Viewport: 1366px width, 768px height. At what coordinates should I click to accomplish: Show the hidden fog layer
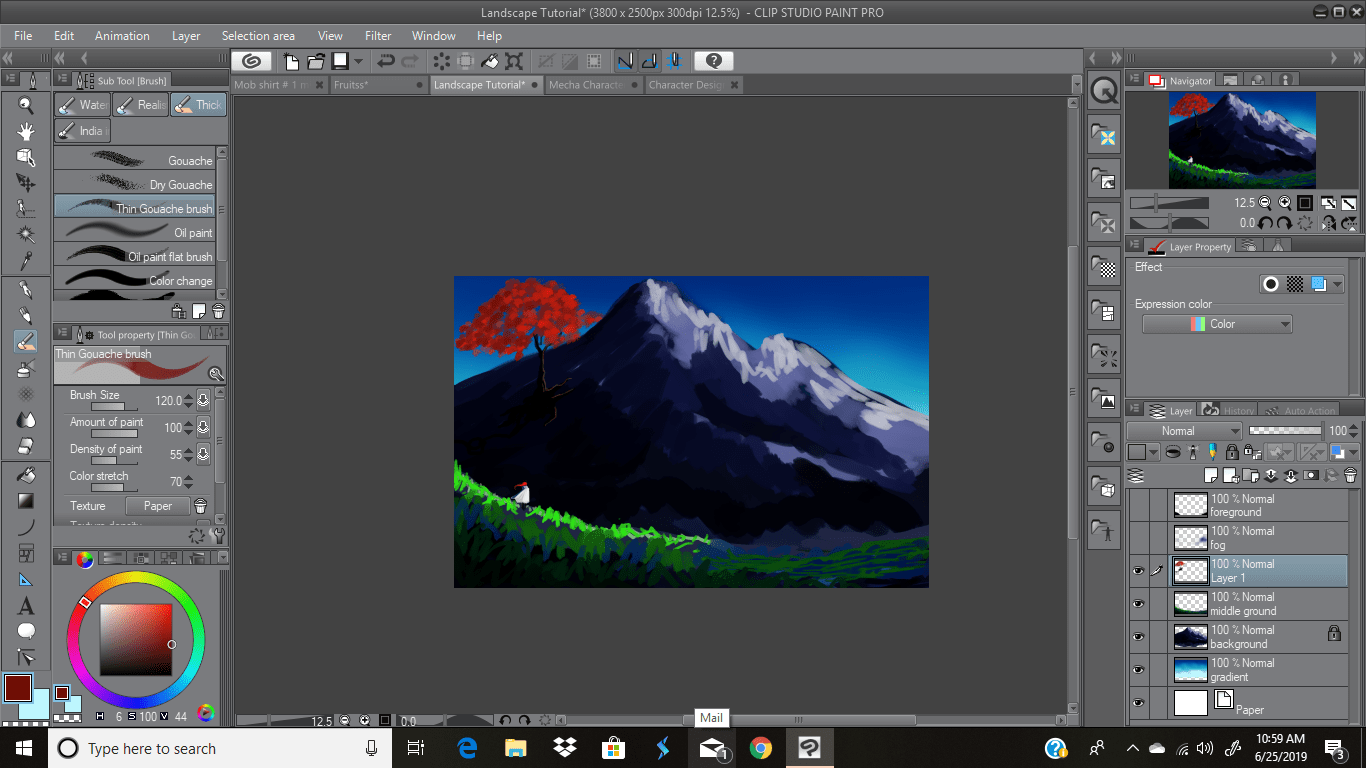coord(1138,538)
